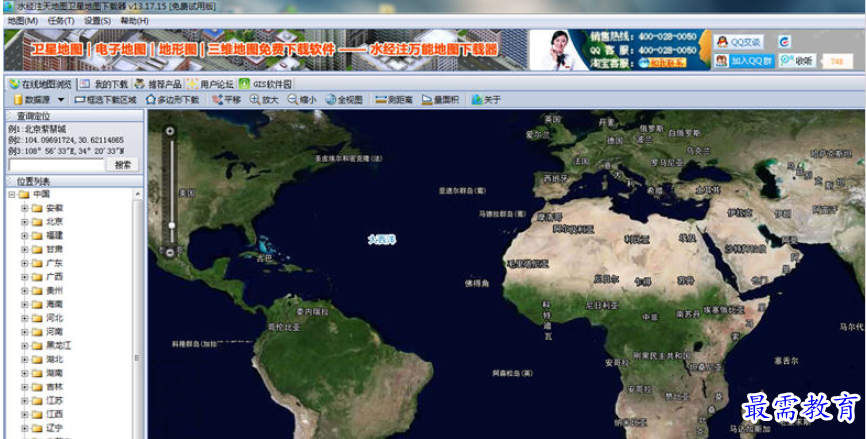The width and height of the screenshot is (866, 439).
Task: Click the 大西洋 label on the map
Action: pos(382,240)
